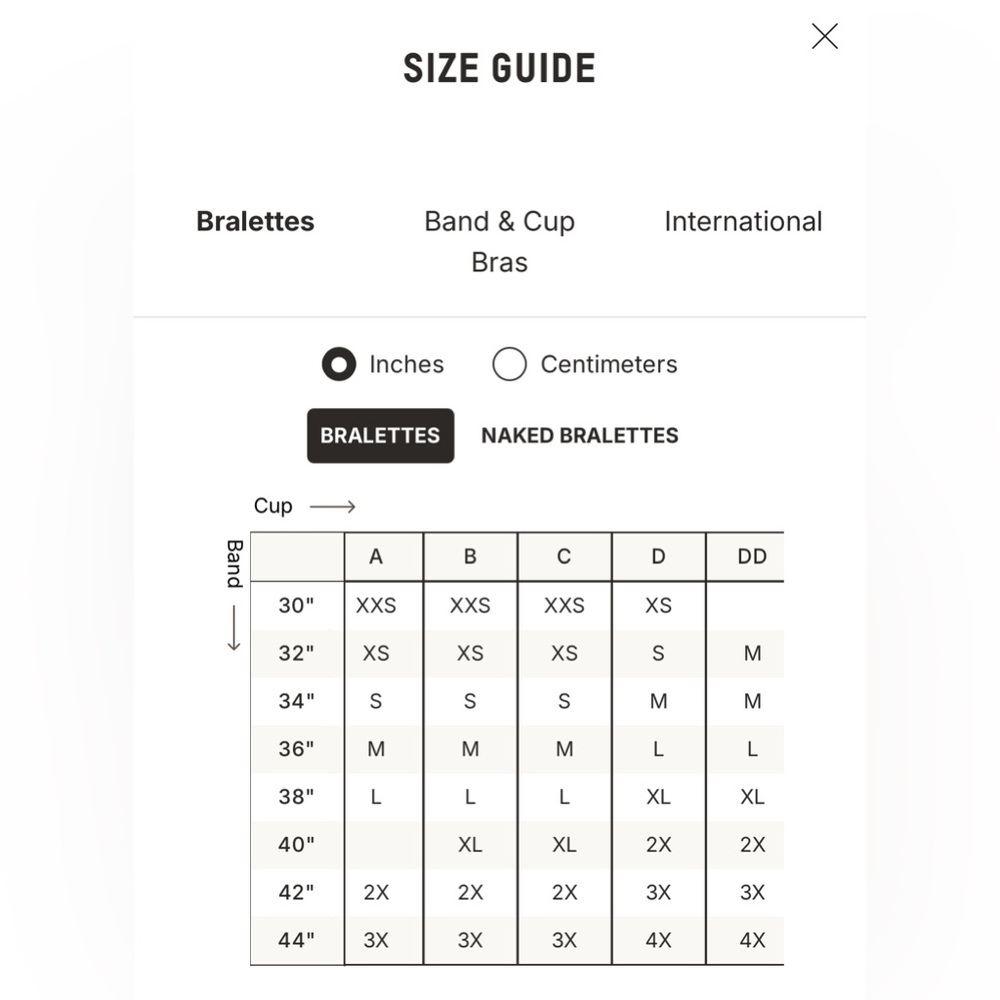The height and width of the screenshot is (1000, 1000).
Task: Switch to NAKED BRALETTES chart
Action: (x=580, y=436)
